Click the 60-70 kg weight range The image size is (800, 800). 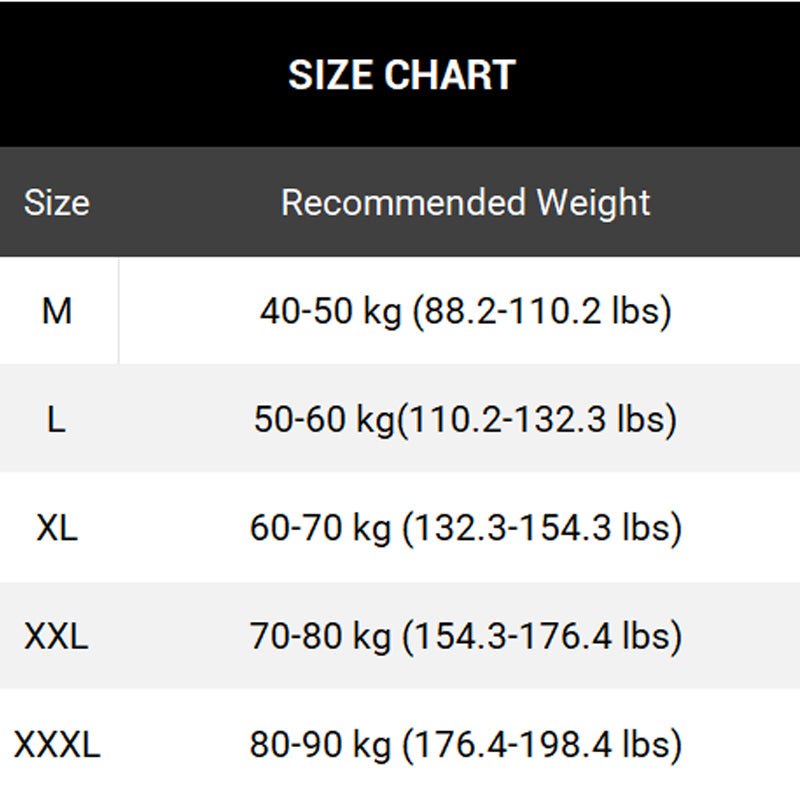coord(320,528)
